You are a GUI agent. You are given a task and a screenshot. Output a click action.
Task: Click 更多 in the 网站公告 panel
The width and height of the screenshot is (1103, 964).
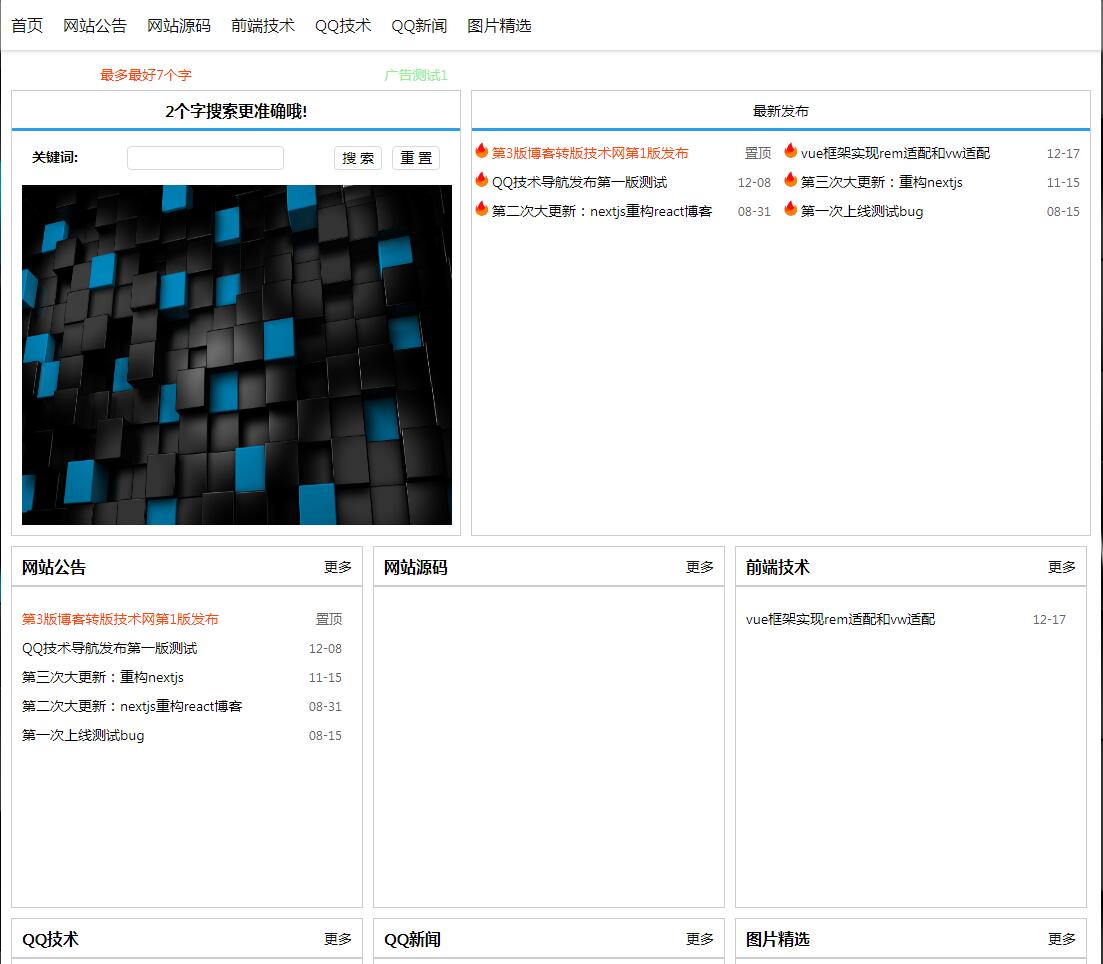click(x=338, y=567)
